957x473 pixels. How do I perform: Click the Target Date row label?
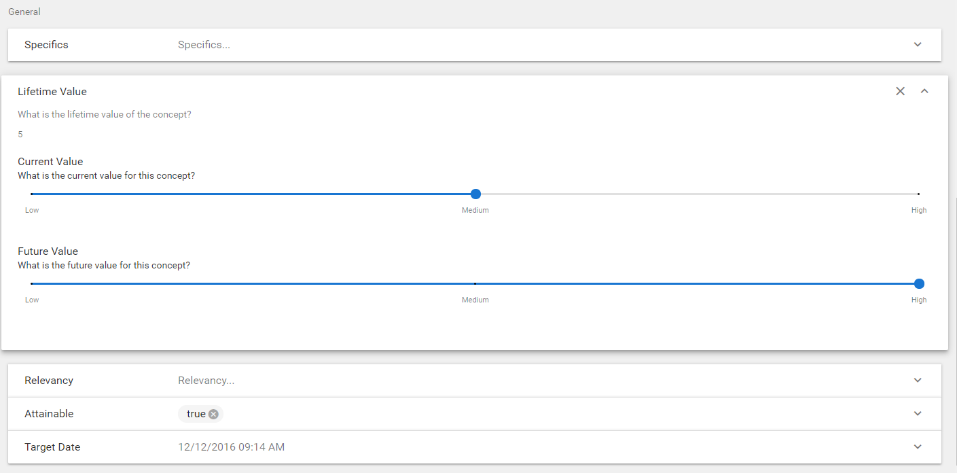pos(52,447)
